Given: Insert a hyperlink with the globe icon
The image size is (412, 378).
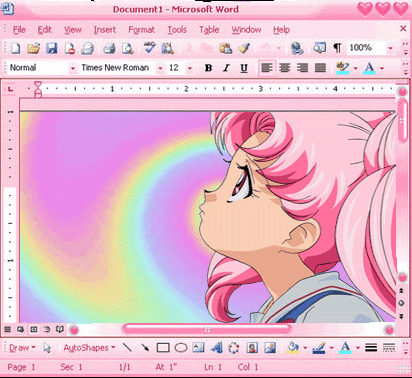Looking at the screenshot, I should pos(297,49).
